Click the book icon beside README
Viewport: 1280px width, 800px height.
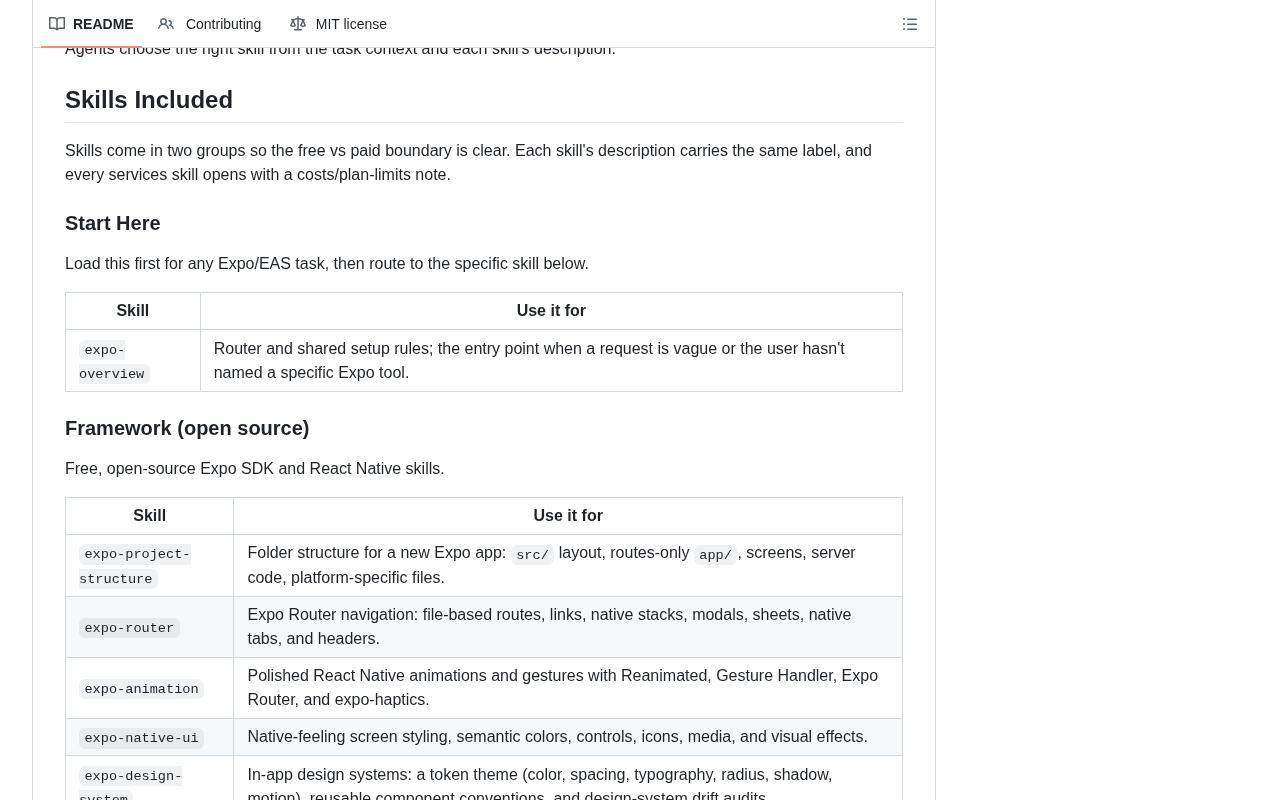click(57, 24)
